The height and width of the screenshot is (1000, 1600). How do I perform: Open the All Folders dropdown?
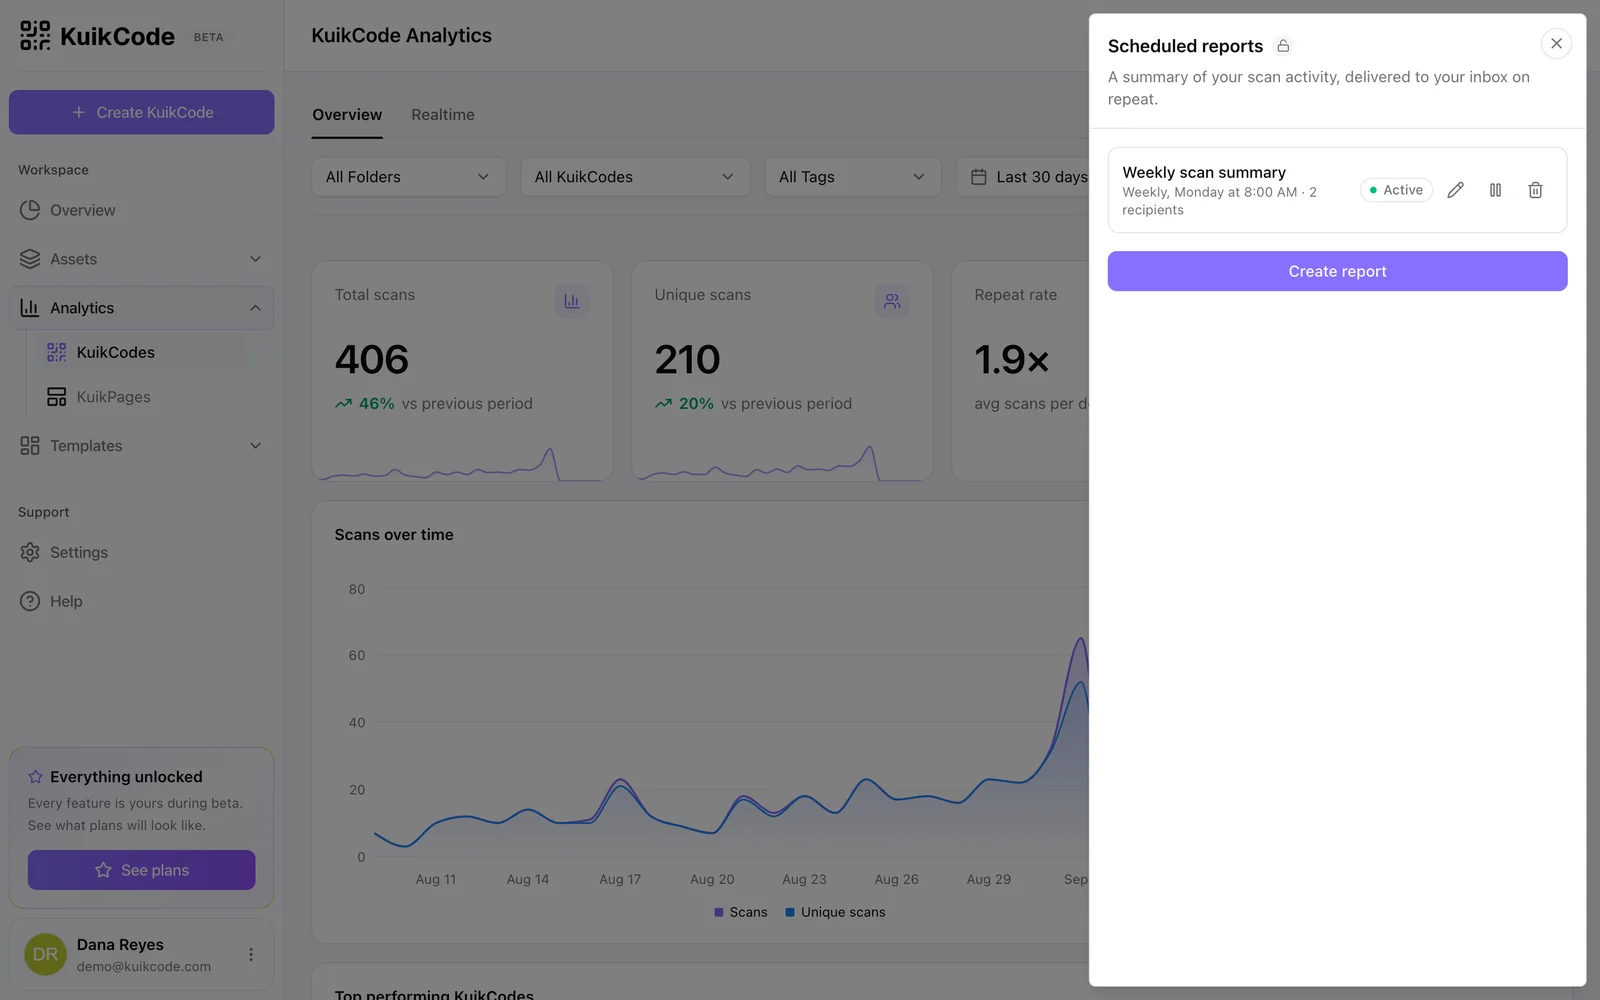click(x=408, y=177)
